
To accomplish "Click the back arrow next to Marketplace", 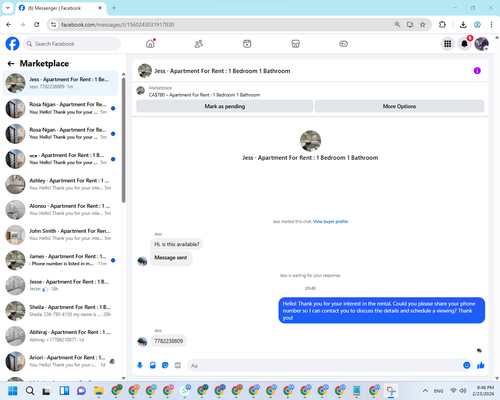I will tap(11, 63).
